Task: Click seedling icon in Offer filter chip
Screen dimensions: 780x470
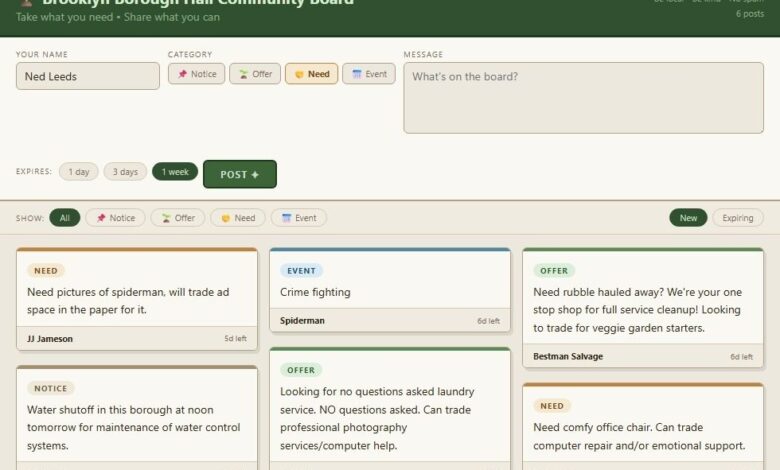Action: (x=166, y=218)
